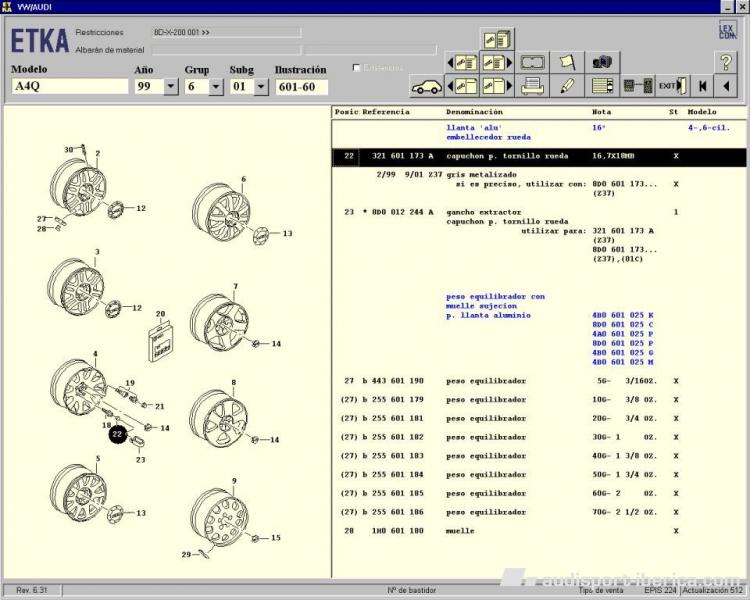Click blue link 8D0 601 025 P

pyautogui.click(x=623, y=343)
